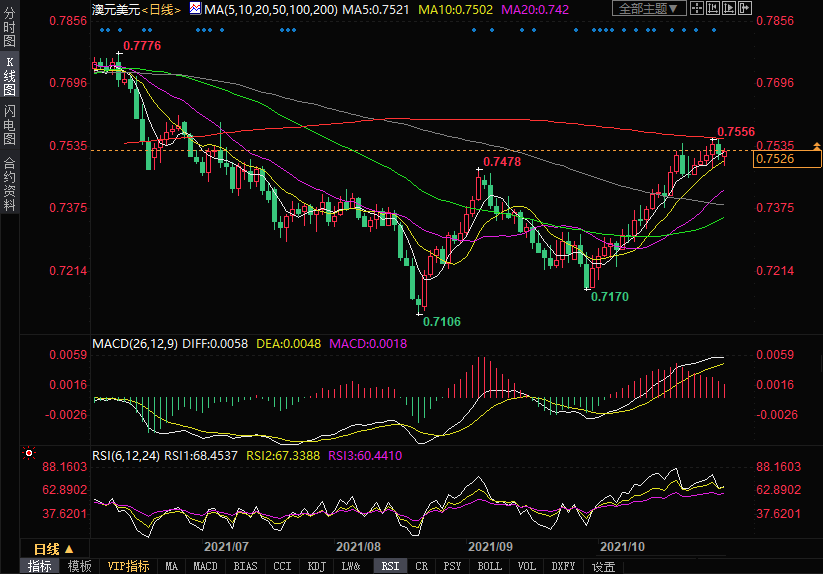Open the <日线> period dropdown next to 澳元美元

(x=160, y=9)
